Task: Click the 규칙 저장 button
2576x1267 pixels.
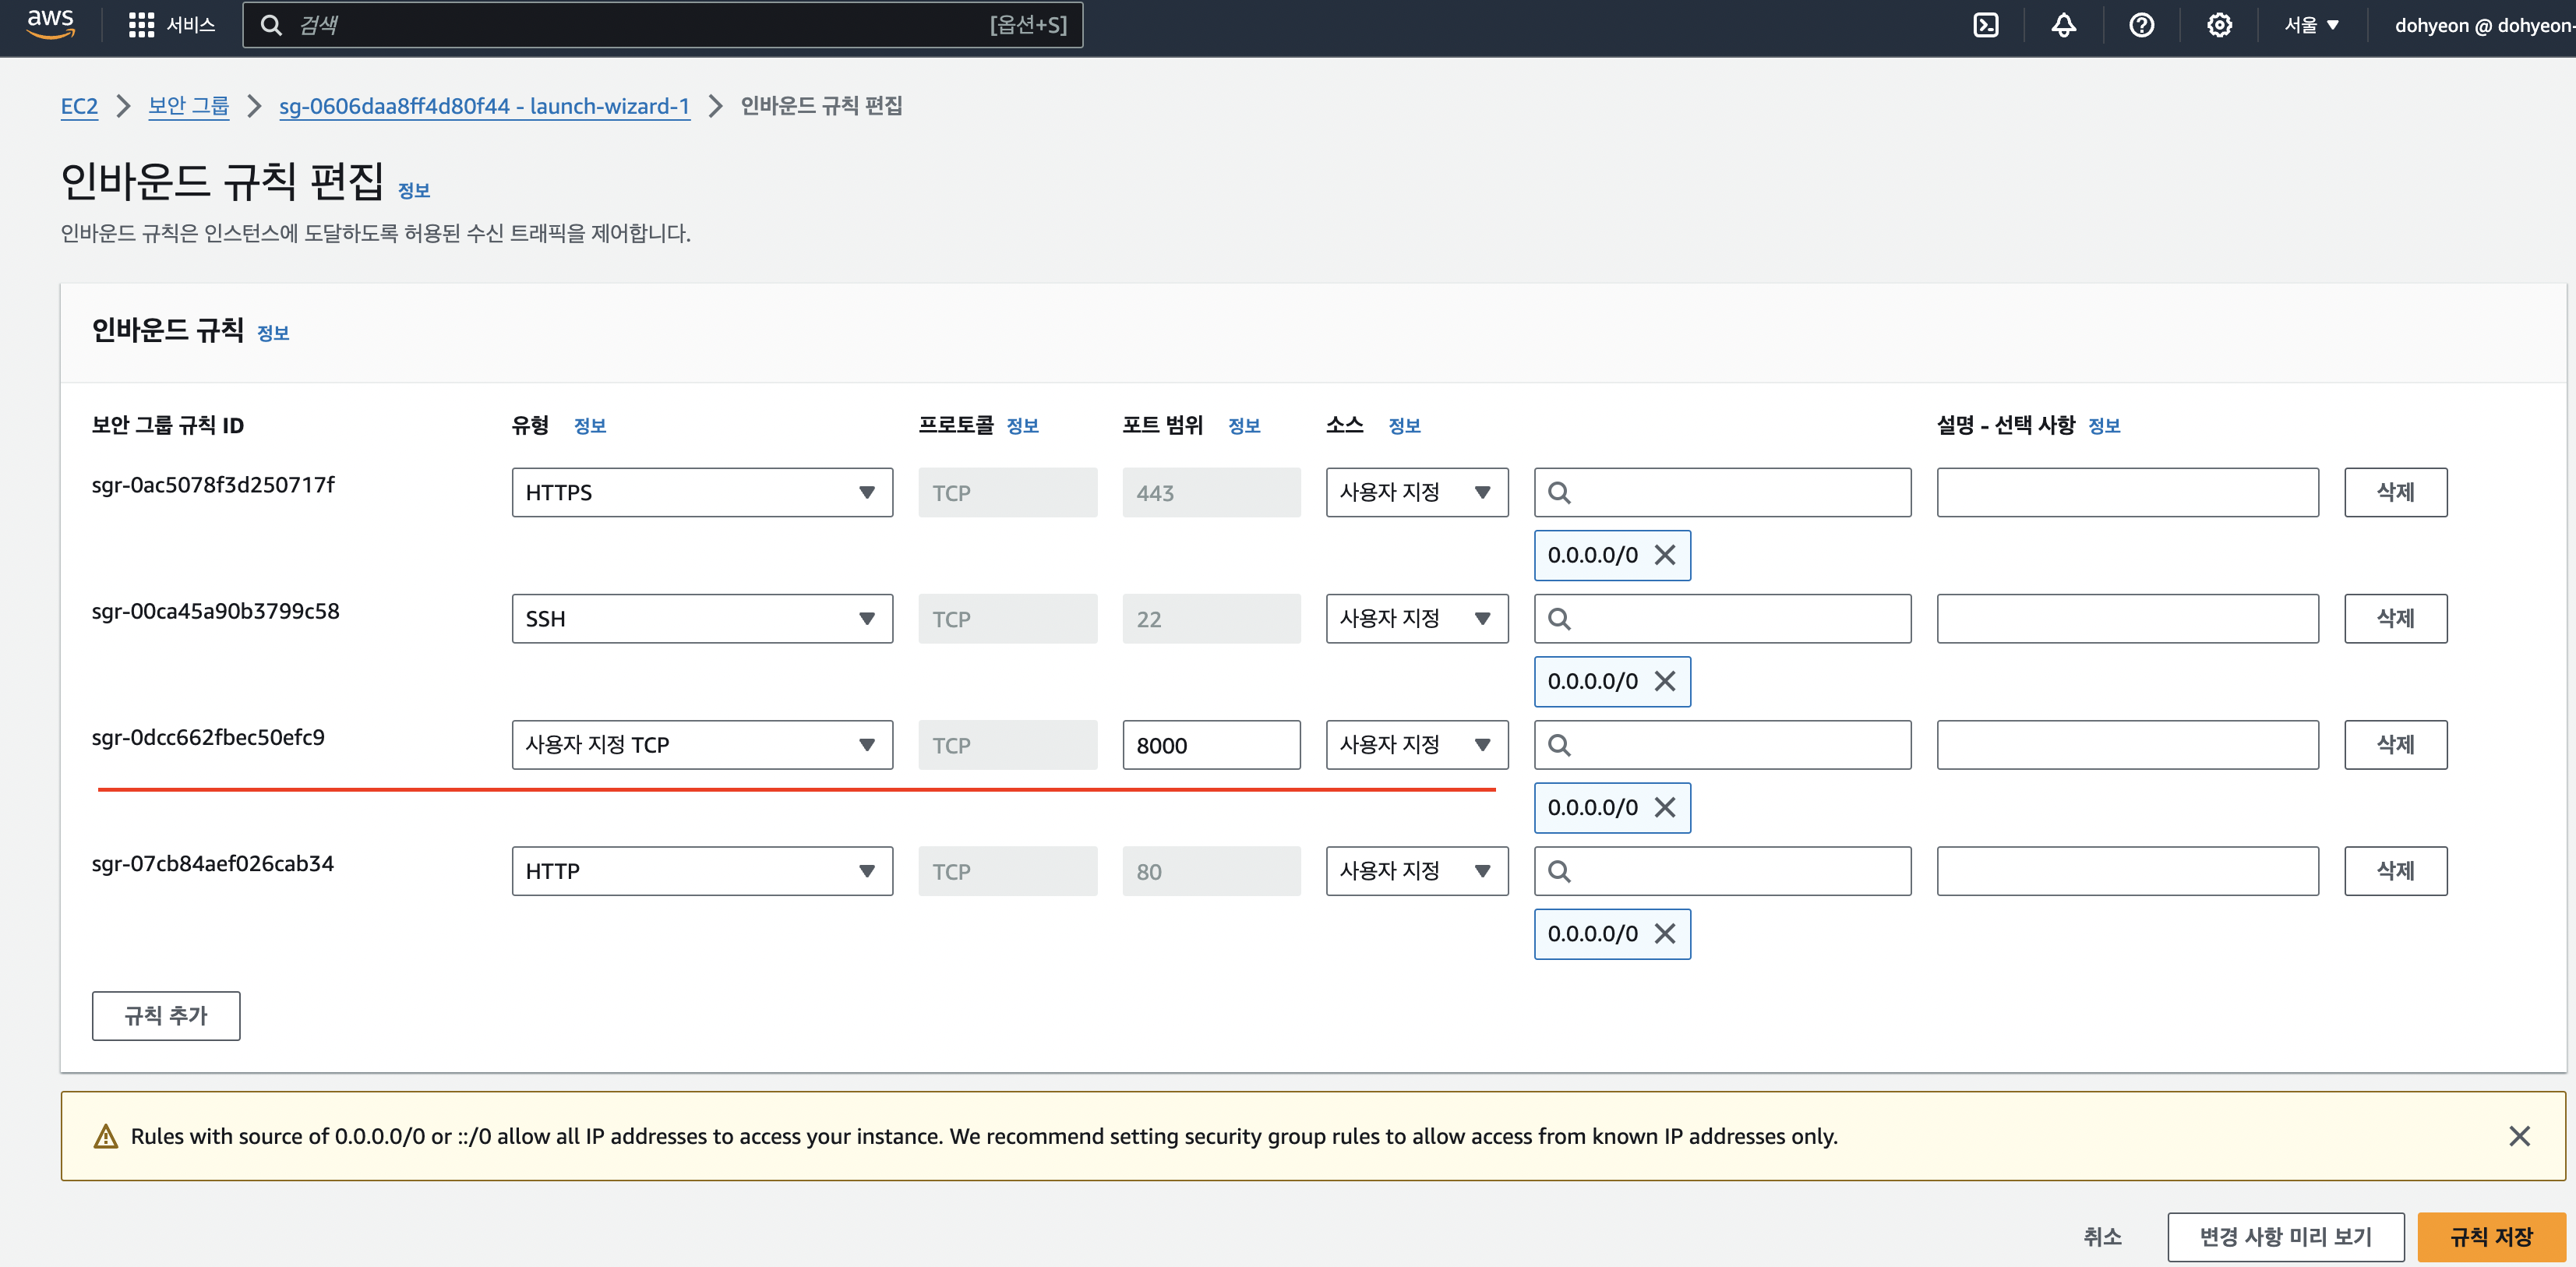Action: point(2490,1237)
